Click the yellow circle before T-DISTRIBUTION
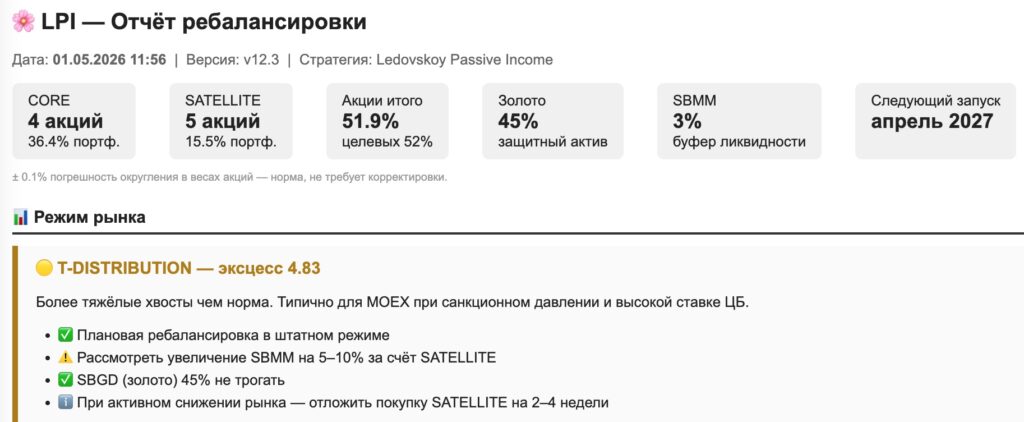This screenshot has width=1024, height=422. click(x=44, y=268)
